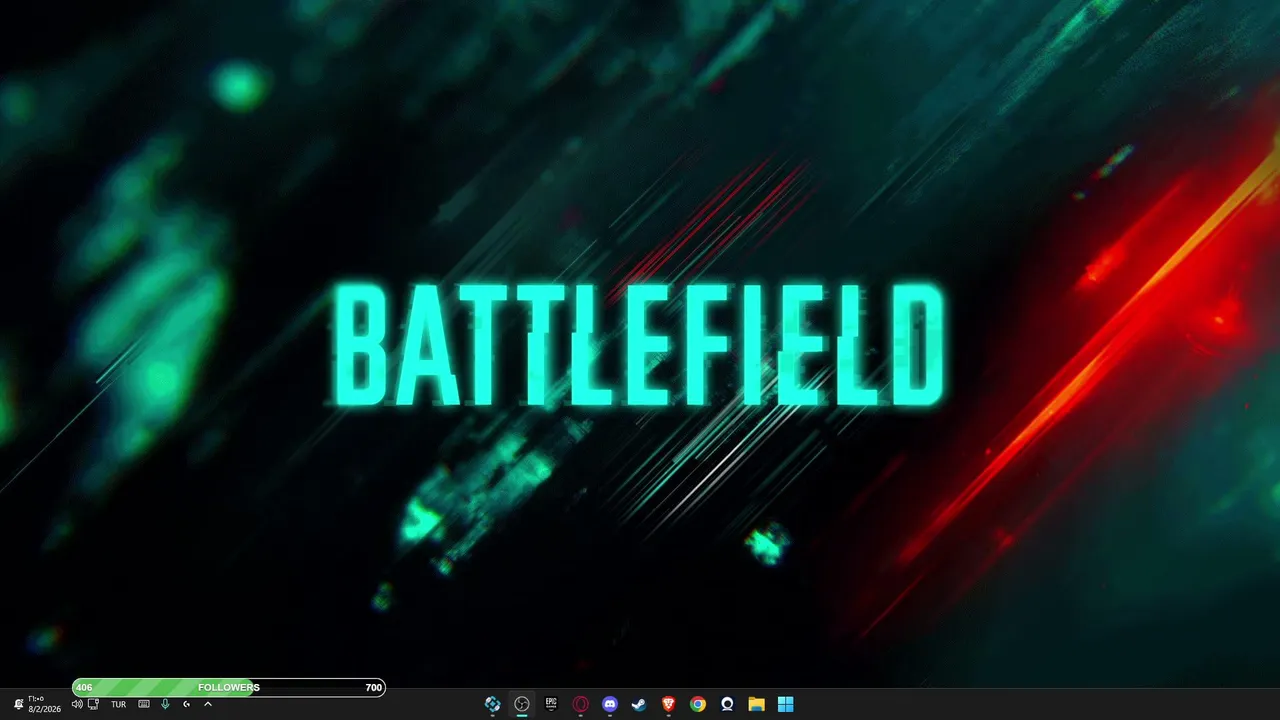Click the speaker volume tray icon
This screenshot has width=1280, height=720.
(77, 704)
